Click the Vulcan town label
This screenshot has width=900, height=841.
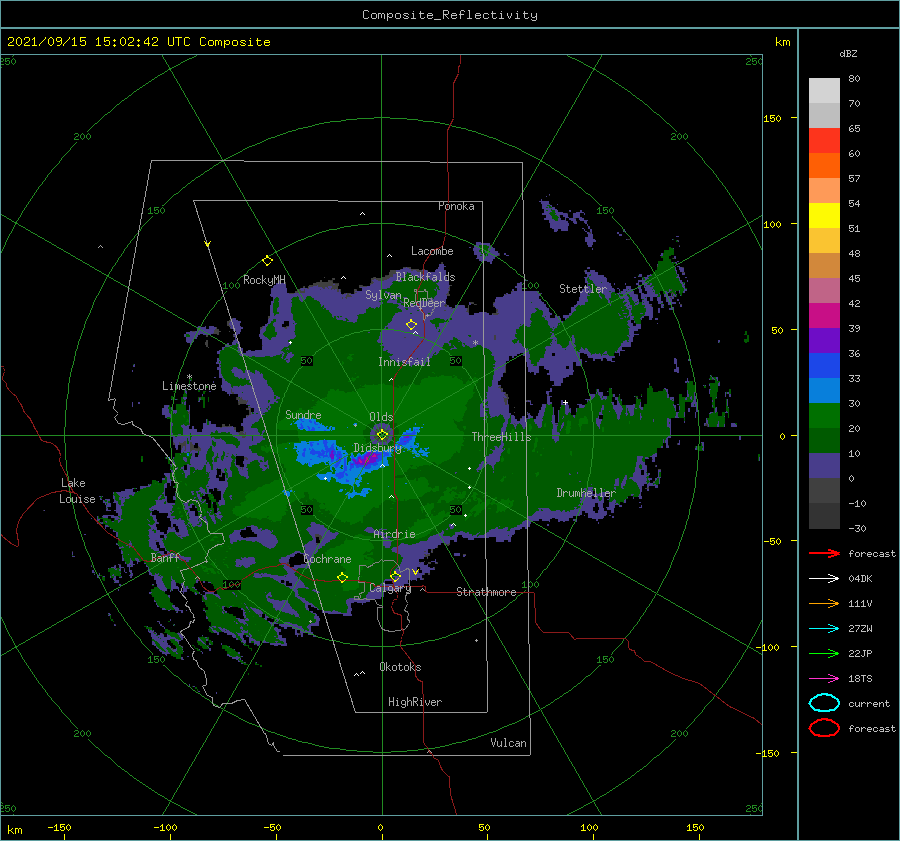click(509, 743)
